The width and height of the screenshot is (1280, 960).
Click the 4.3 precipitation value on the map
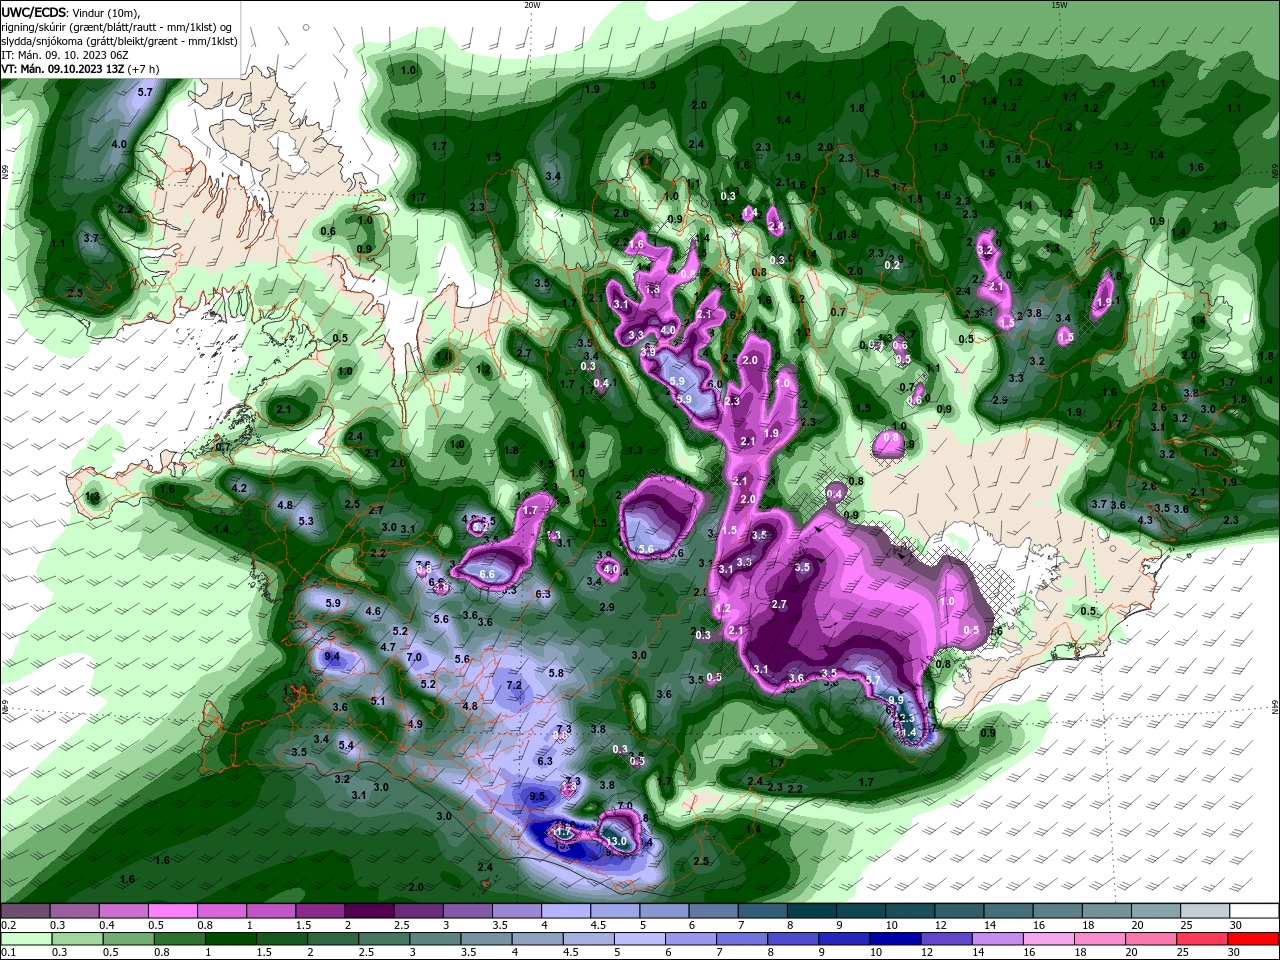(x=1146, y=521)
